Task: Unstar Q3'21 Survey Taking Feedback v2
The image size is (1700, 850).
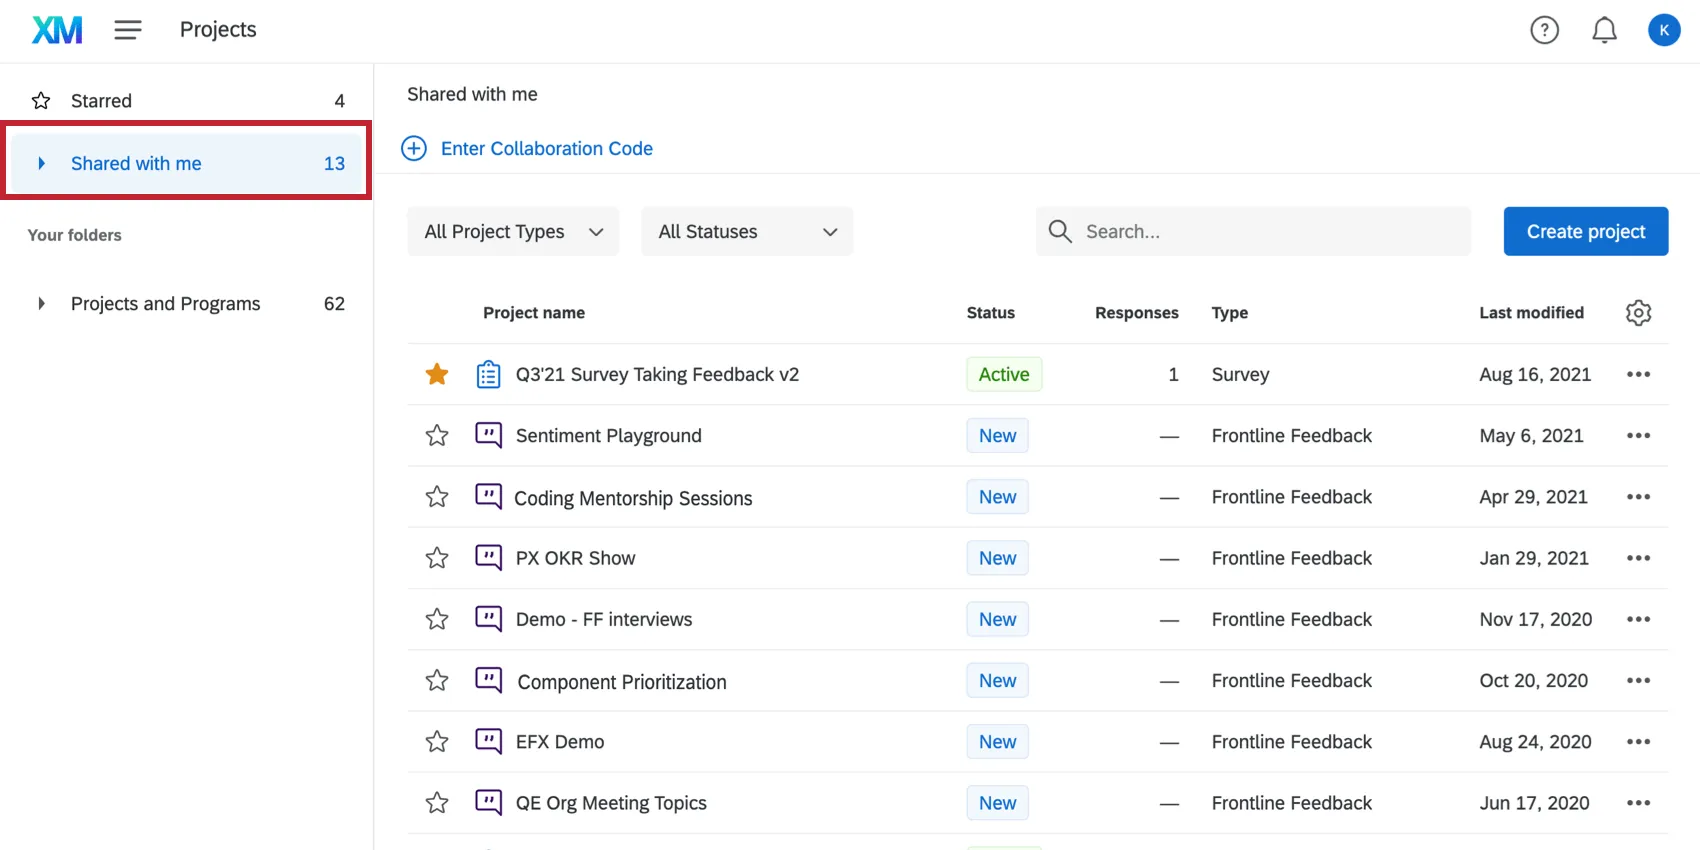Action: (437, 375)
